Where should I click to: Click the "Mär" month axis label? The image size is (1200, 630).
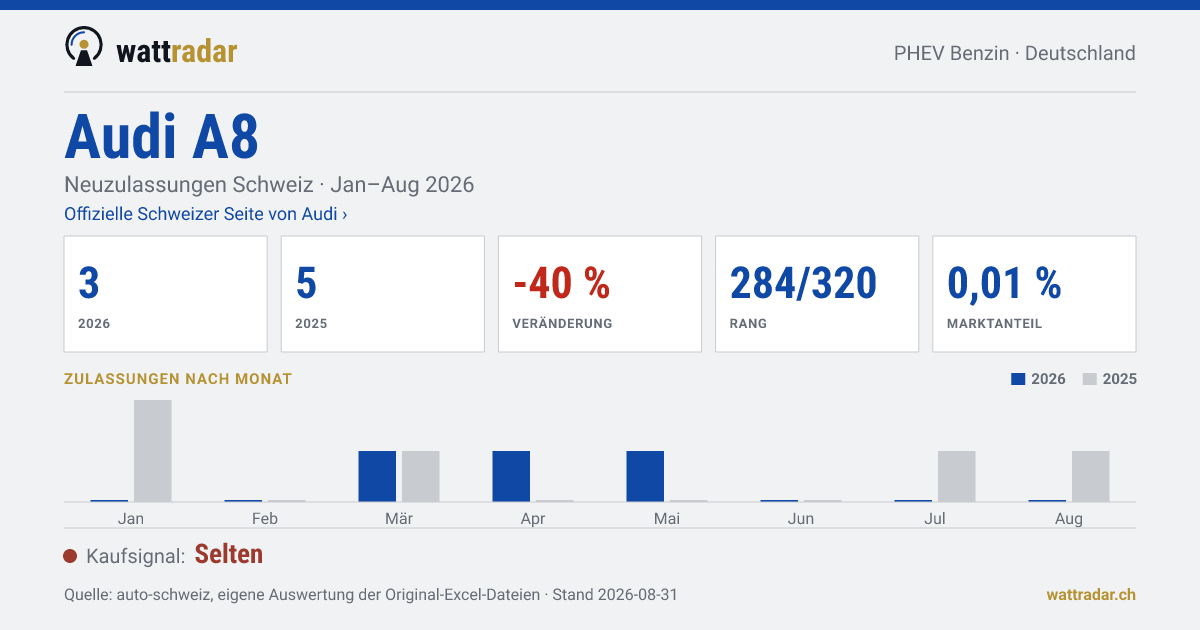pyautogui.click(x=399, y=519)
